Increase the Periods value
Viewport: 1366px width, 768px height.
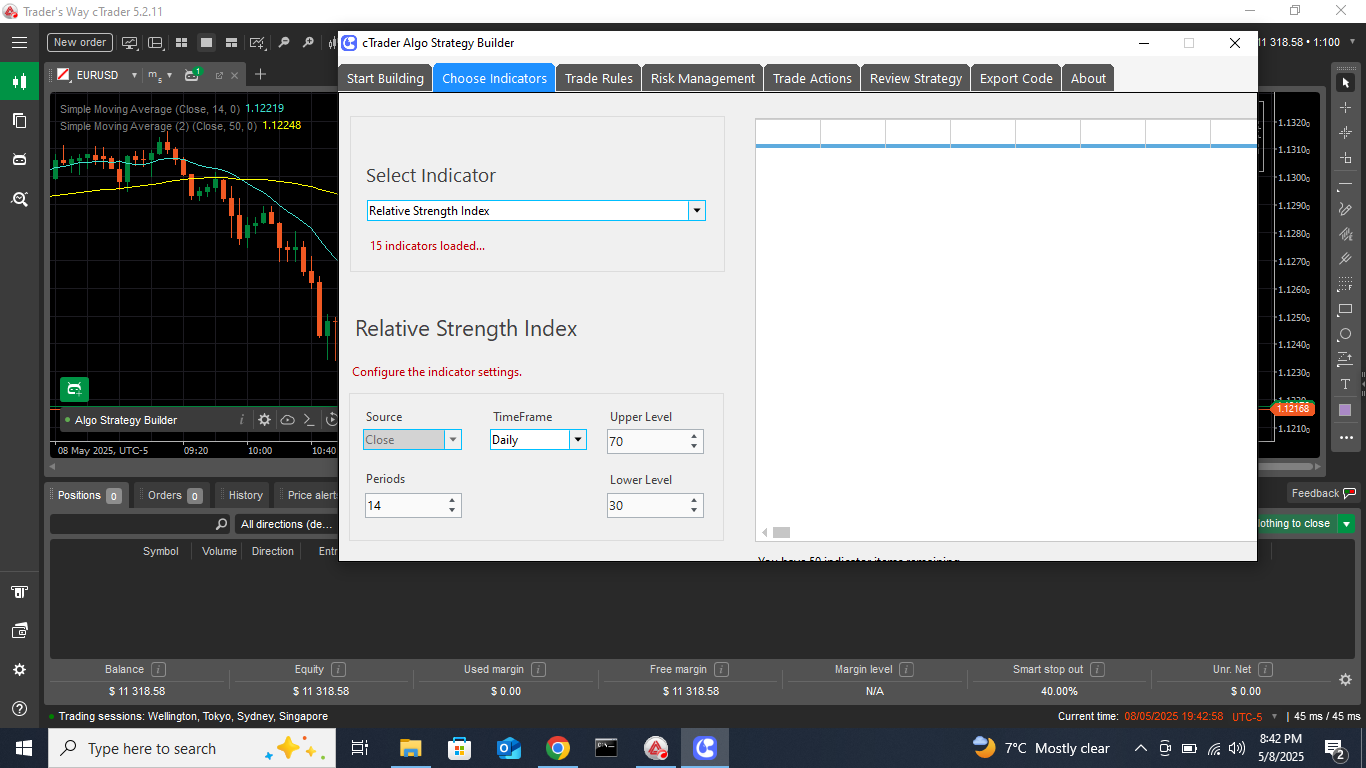point(452,500)
